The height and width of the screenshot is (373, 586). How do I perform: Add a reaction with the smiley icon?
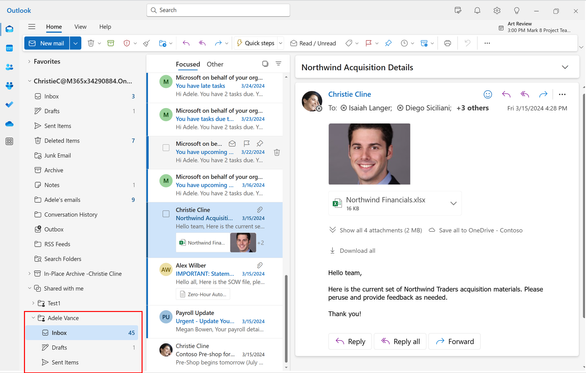tap(488, 95)
